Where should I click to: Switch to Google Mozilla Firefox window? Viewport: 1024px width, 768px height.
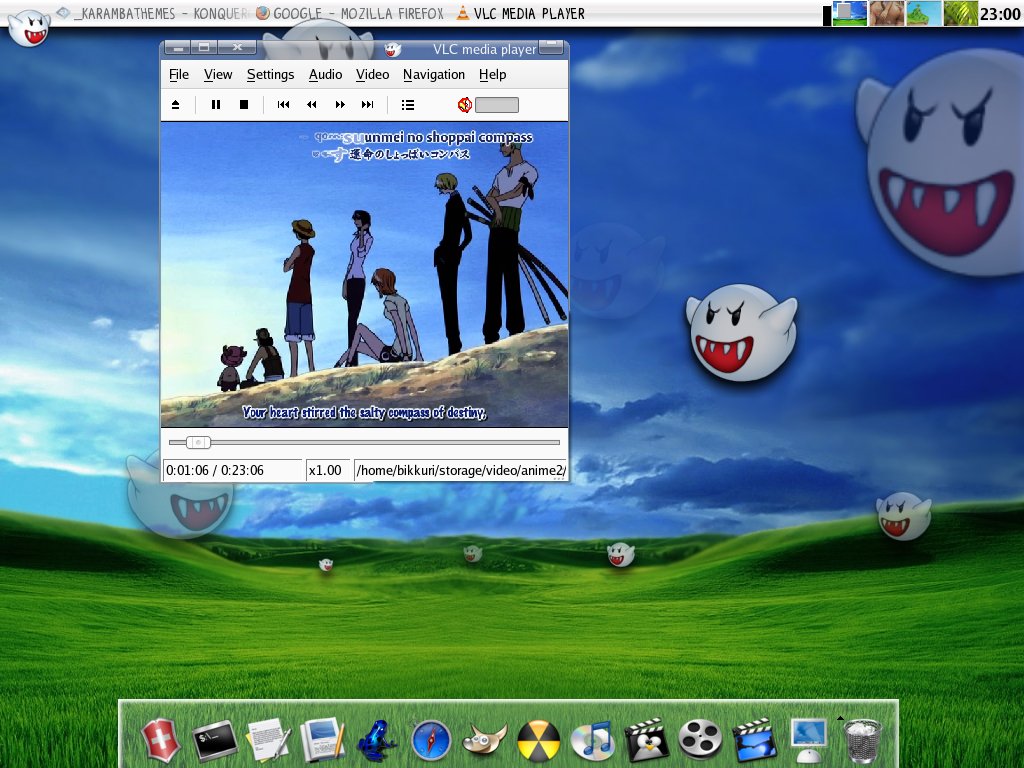[350, 13]
